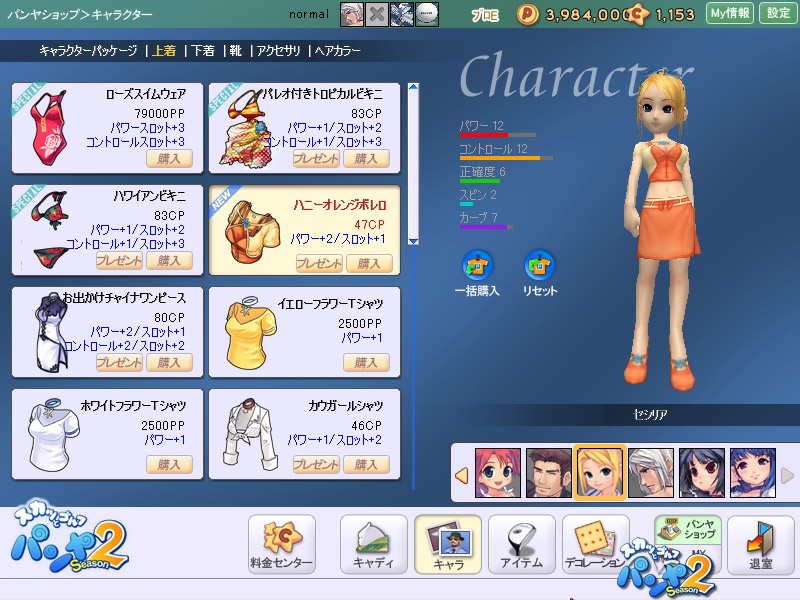Click プレゼント for ハニーオレンジボレロ
The image size is (800, 600).
tap(318, 263)
